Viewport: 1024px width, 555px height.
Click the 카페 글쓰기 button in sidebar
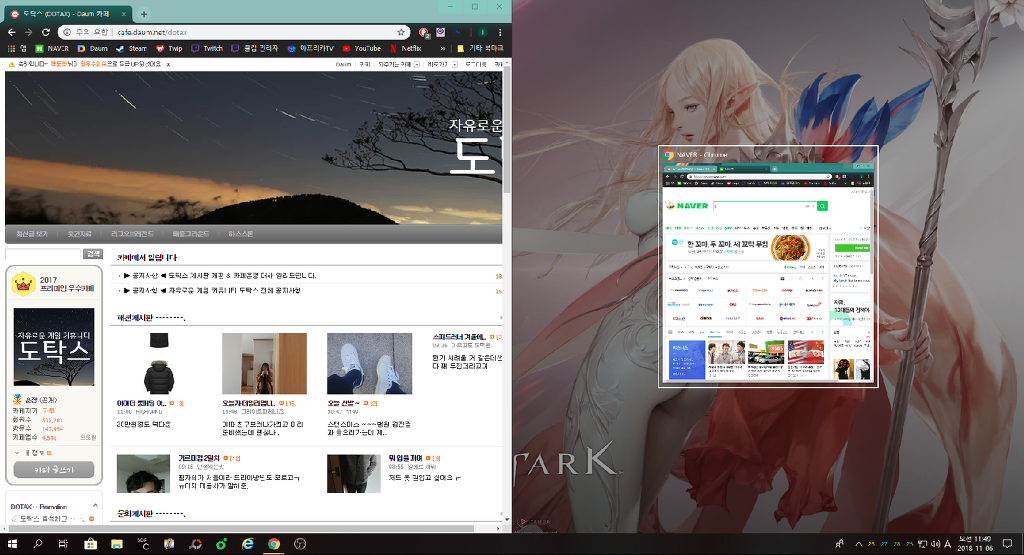pyautogui.click(x=54, y=469)
